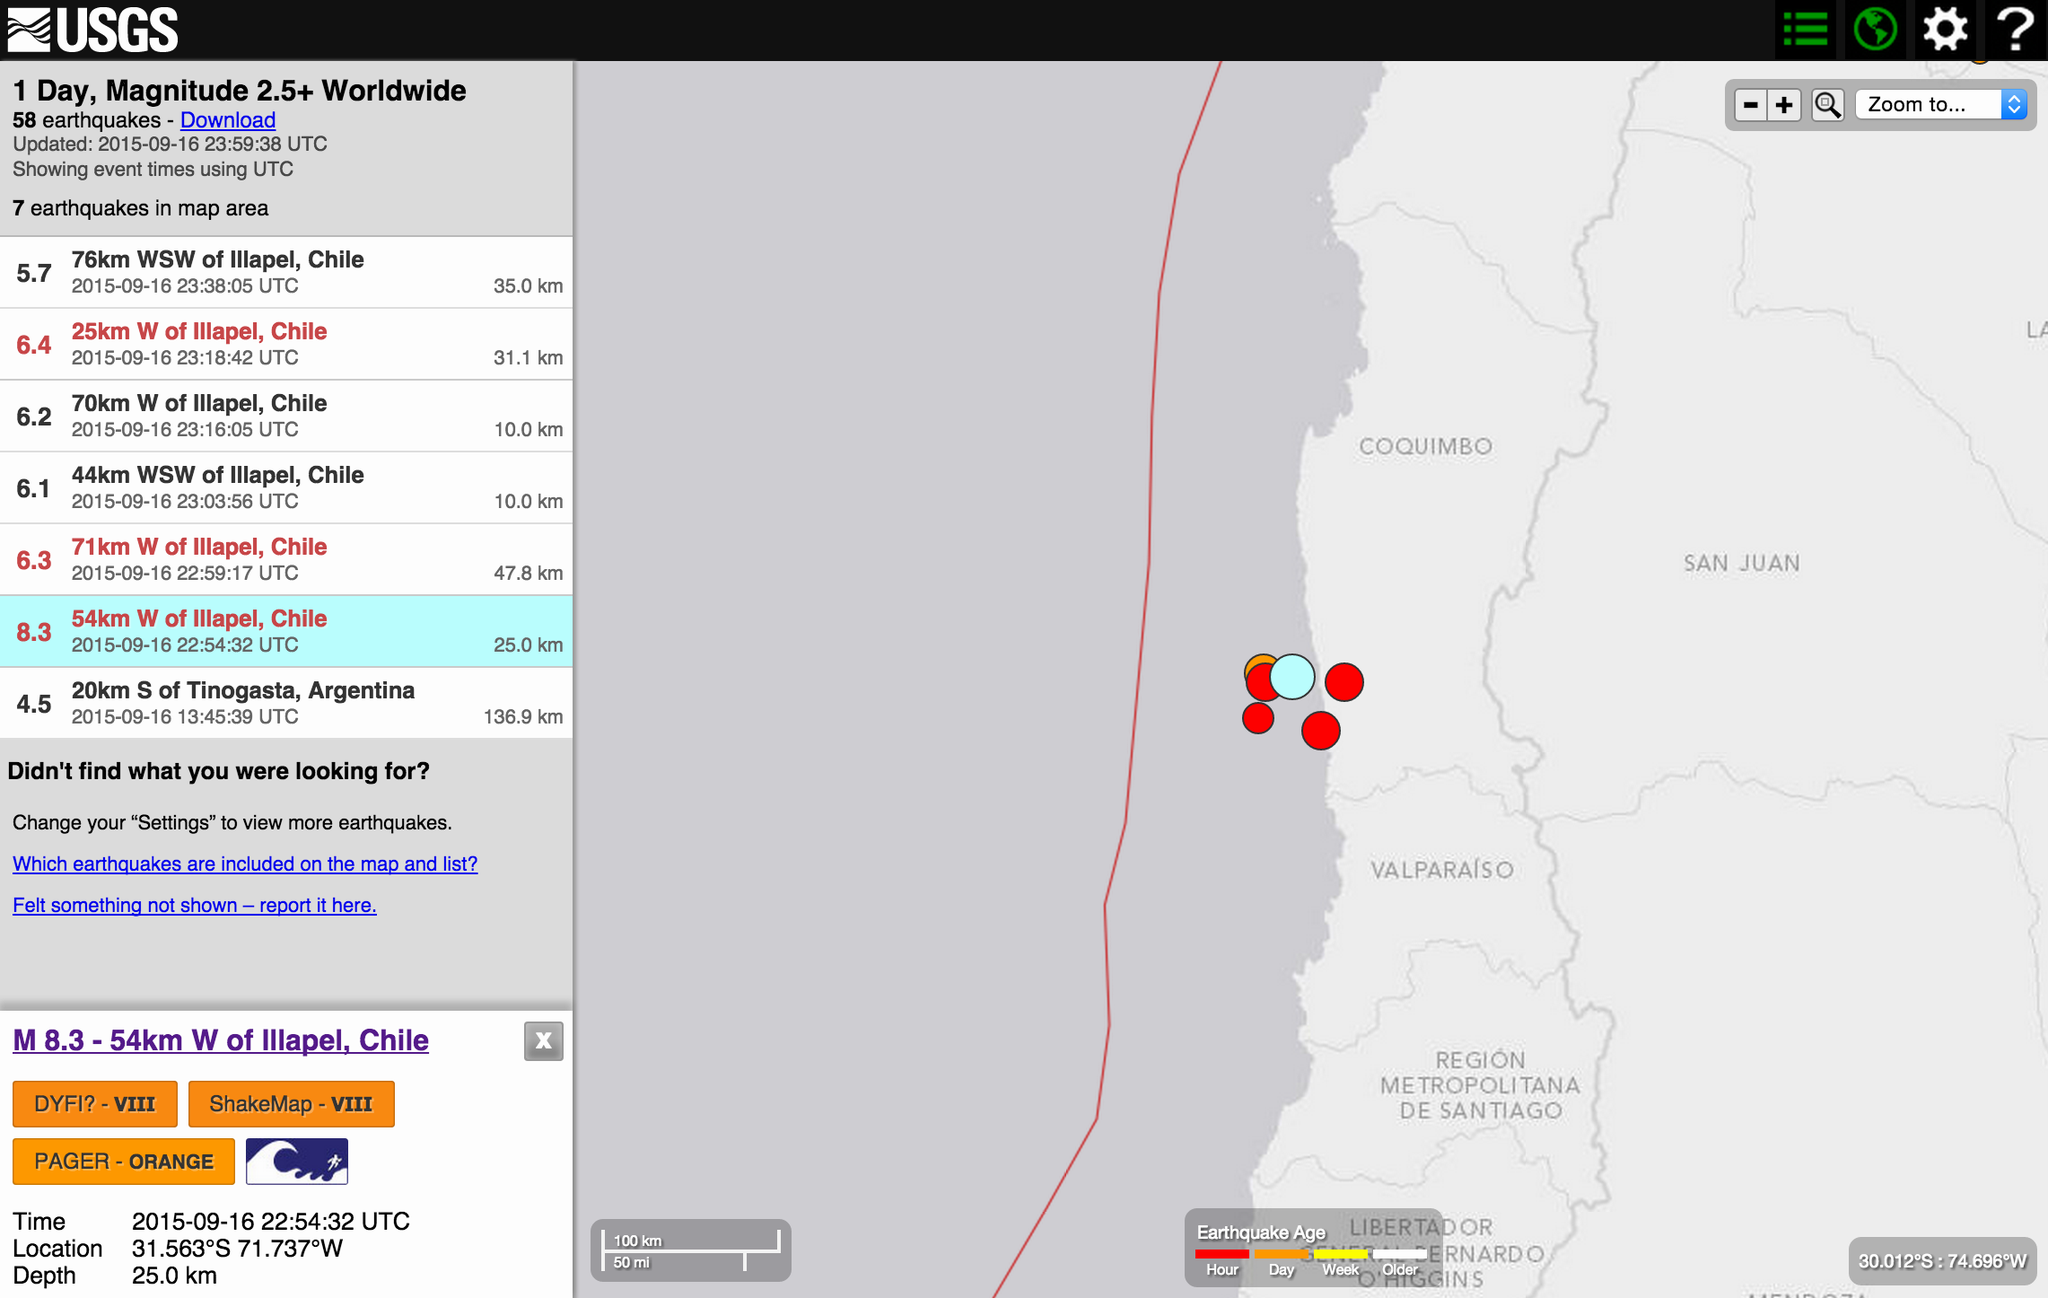Click the SAN JUAN region label on map
2048x1298 pixels.
coord(1742,564)
